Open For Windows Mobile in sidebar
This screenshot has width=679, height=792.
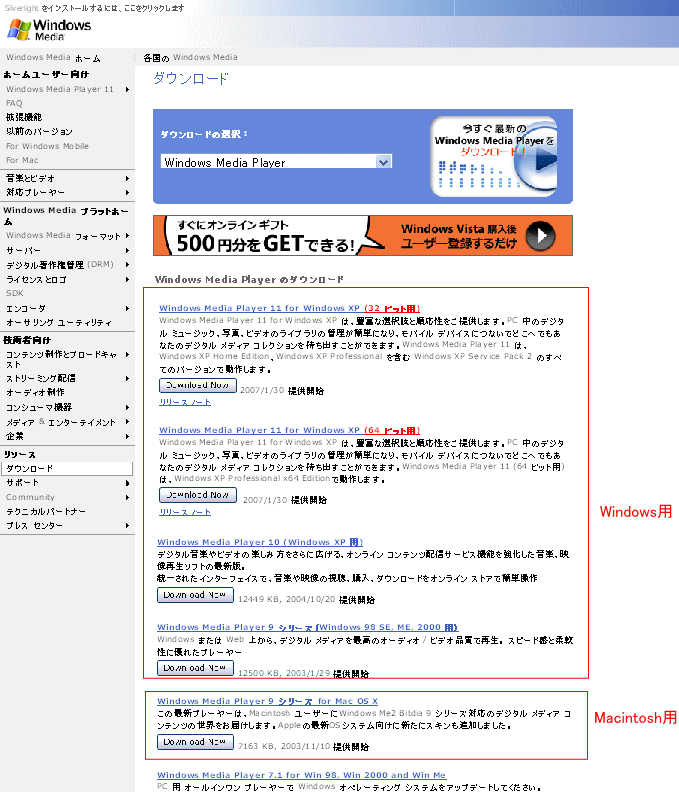[x=47, y=146]
